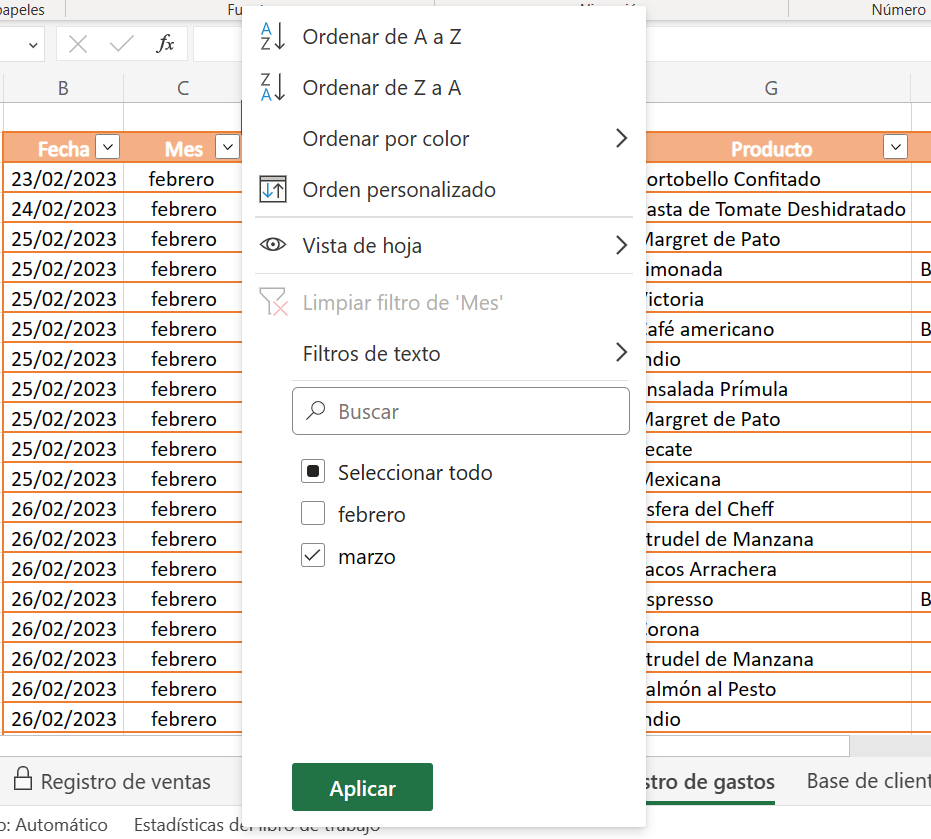This screenshot has width=931, height=839.
Task: Open the Fecha column filter dropdown
Action: click(107, 147)
